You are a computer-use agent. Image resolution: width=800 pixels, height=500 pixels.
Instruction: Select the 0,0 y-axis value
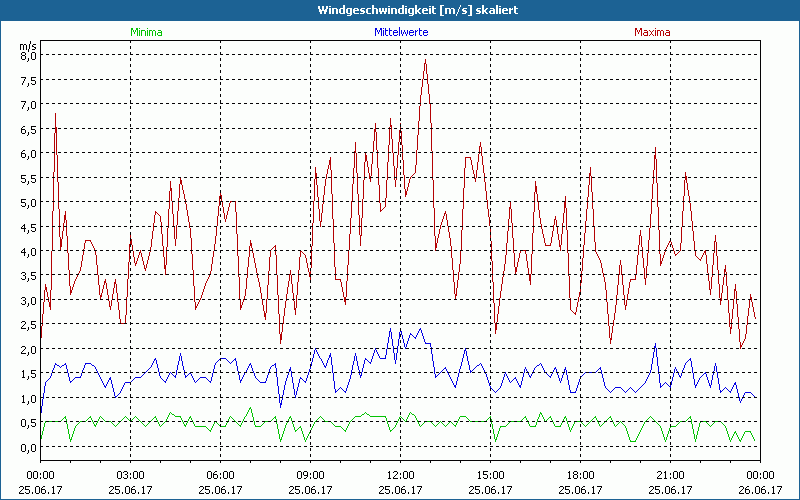coord(28,447)
